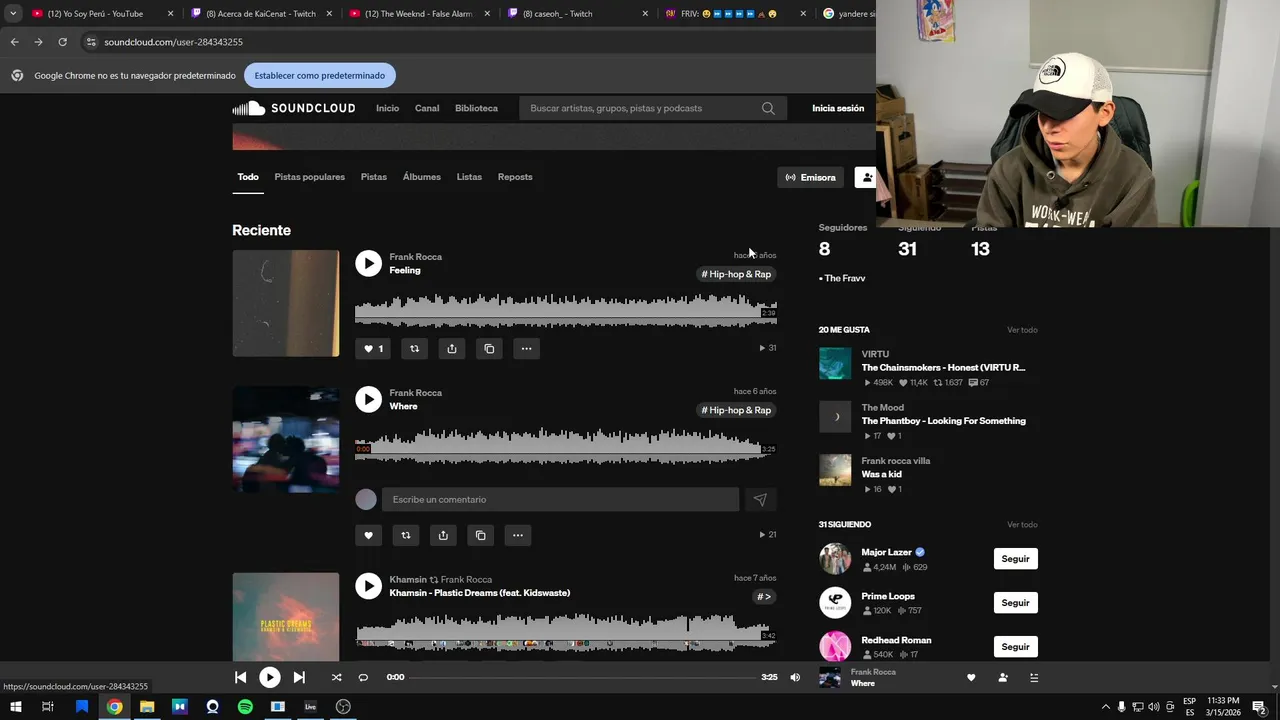Click the # Hip-hop & Rap tag on Feeling
Screen dimensions: 1280x720
point(736,274)
